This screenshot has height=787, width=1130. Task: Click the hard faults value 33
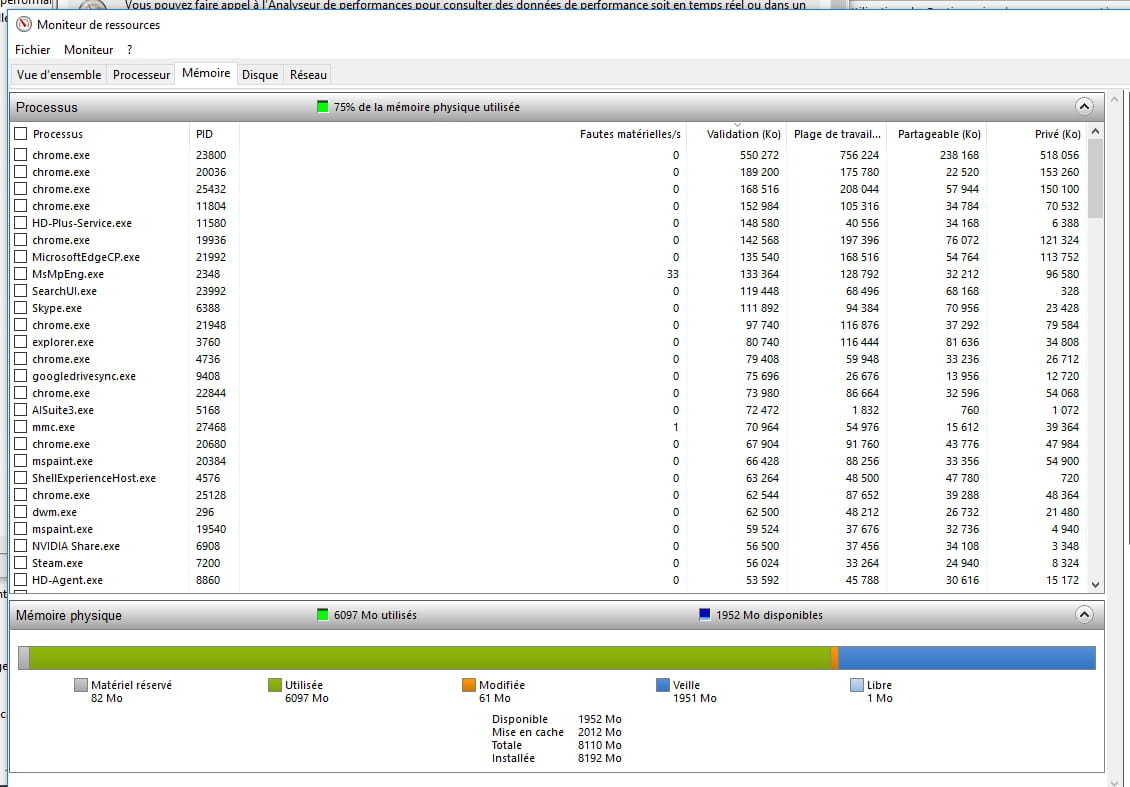point(672,274)
